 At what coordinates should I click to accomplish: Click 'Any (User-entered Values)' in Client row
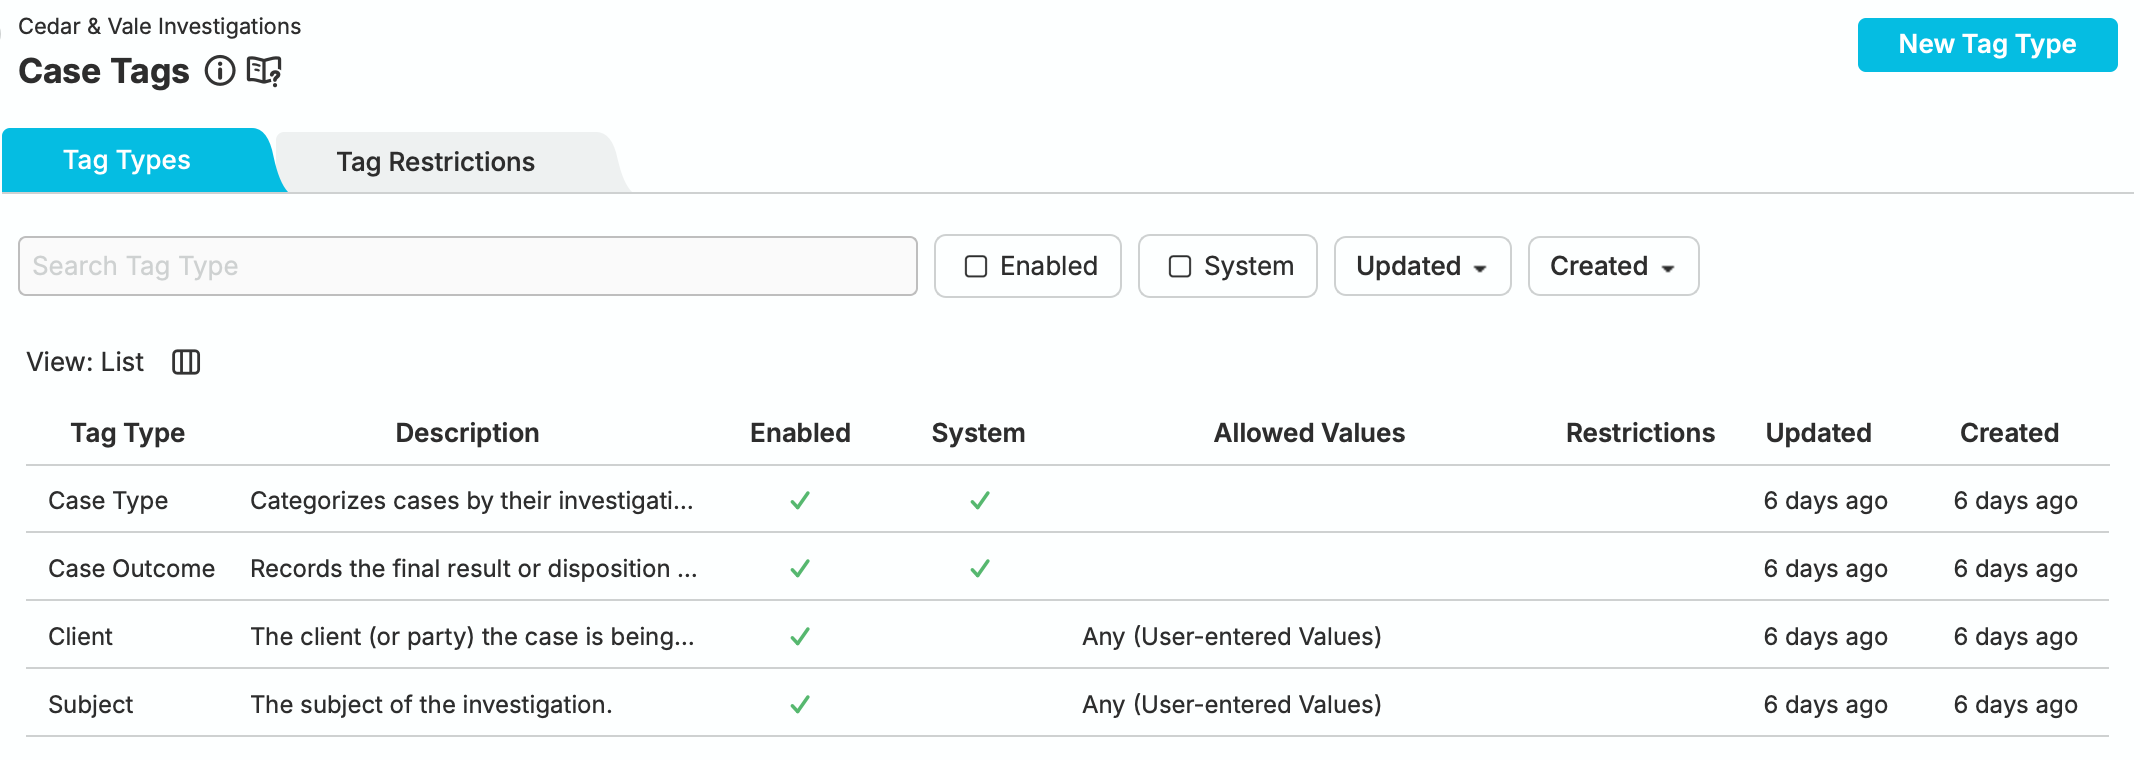point(1232,636)
